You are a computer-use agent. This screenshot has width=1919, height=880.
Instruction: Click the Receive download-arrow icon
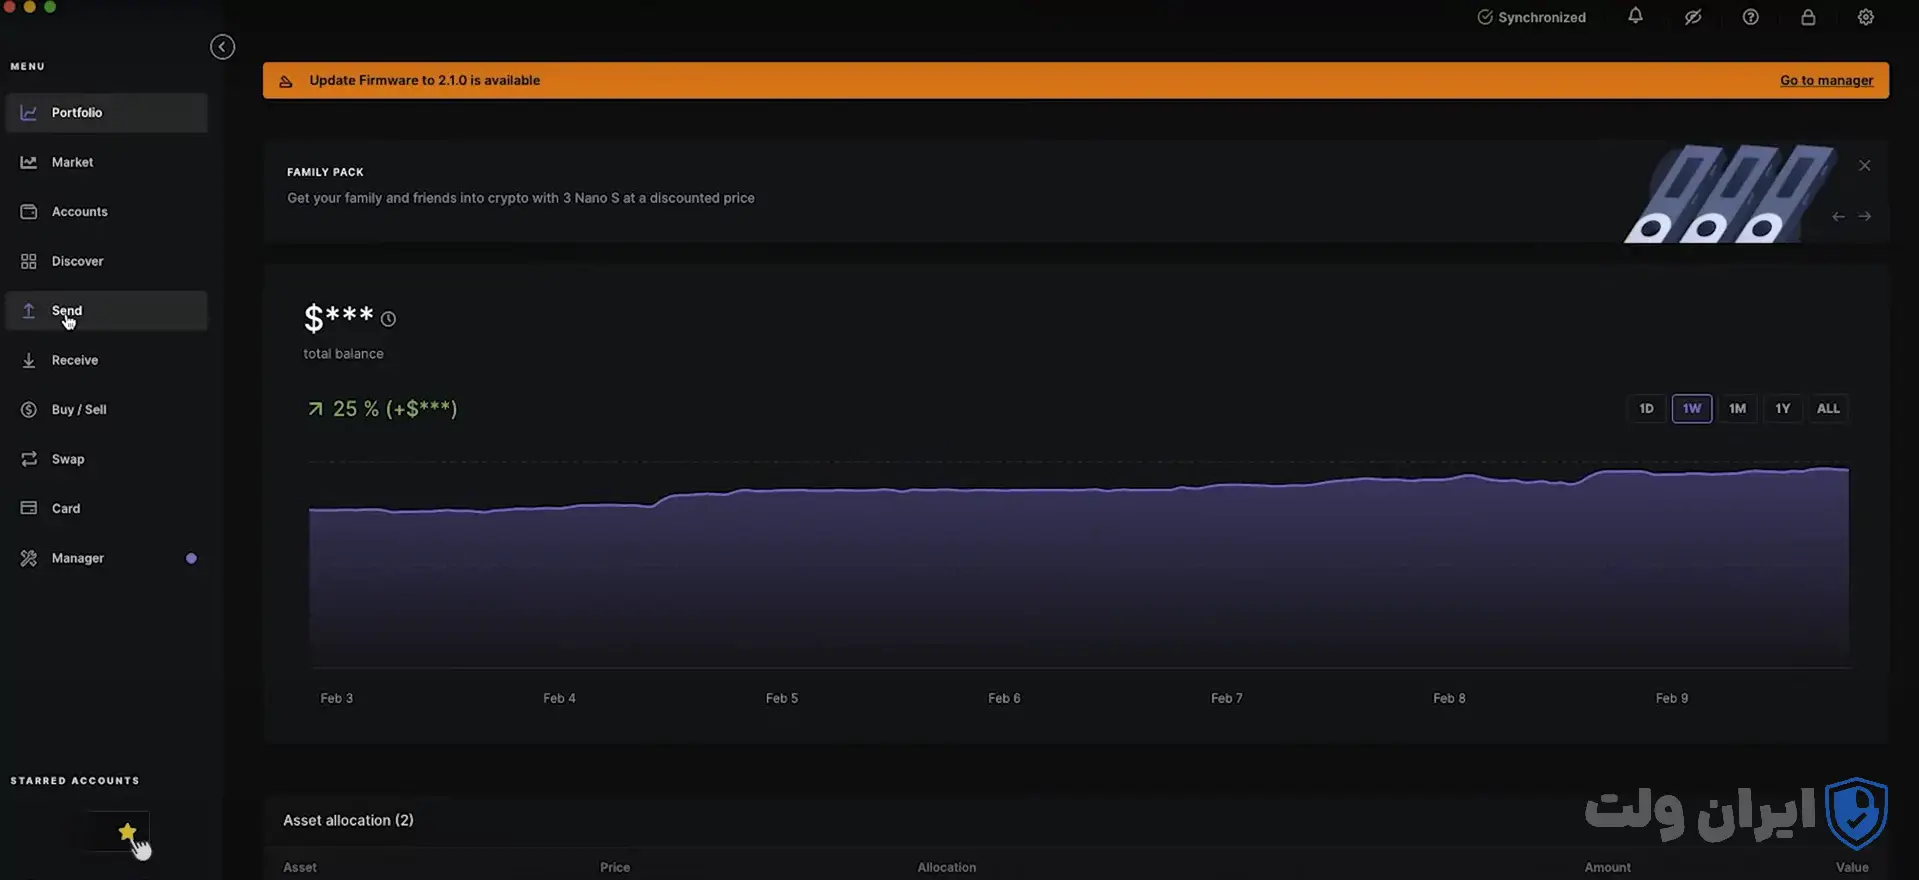(x=29, y=360)
